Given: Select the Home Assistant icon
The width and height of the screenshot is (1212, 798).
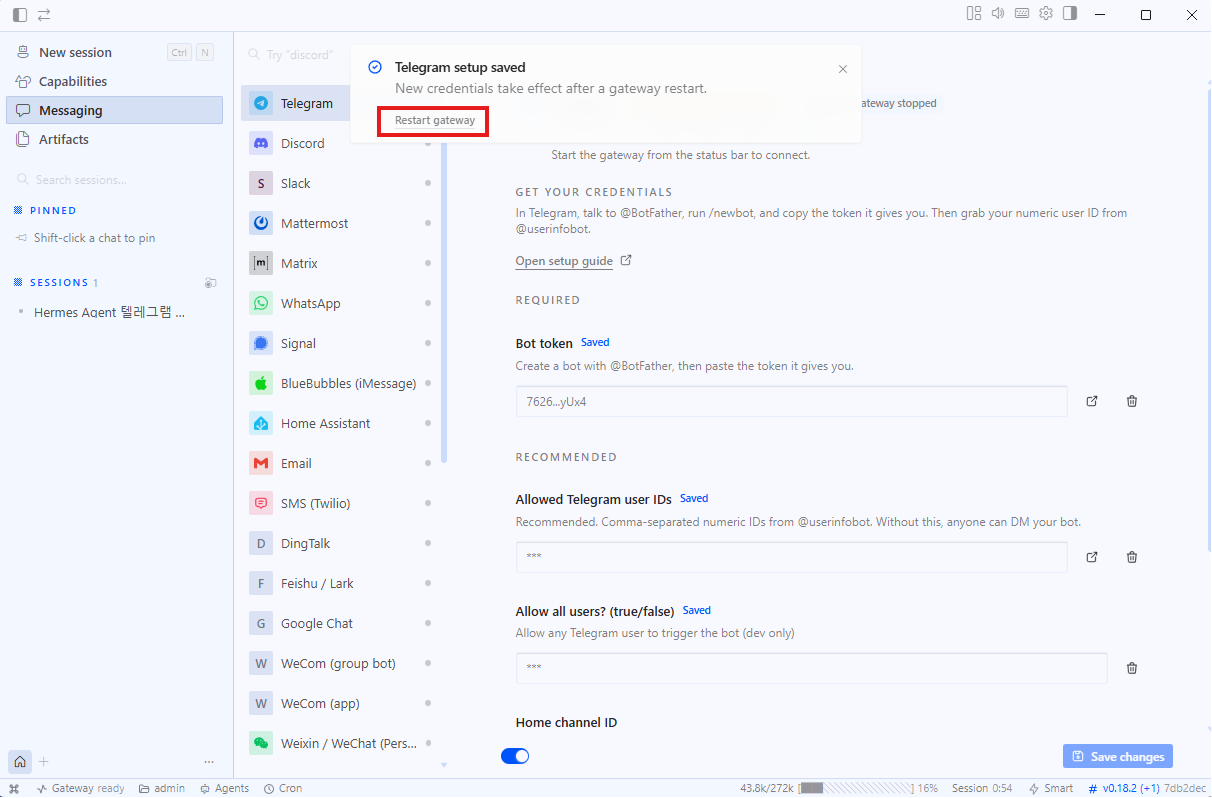Looking at the screenshot, I should pos(261,423).
